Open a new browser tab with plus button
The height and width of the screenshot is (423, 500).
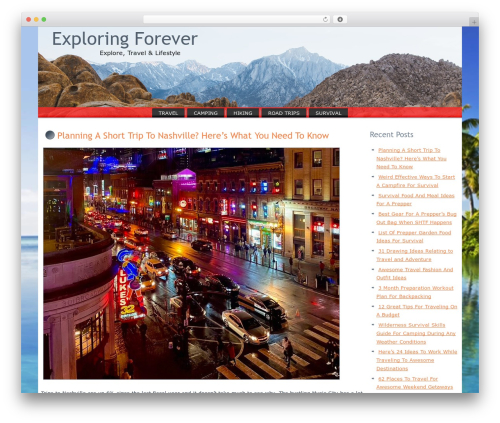[x=474, y=22]
